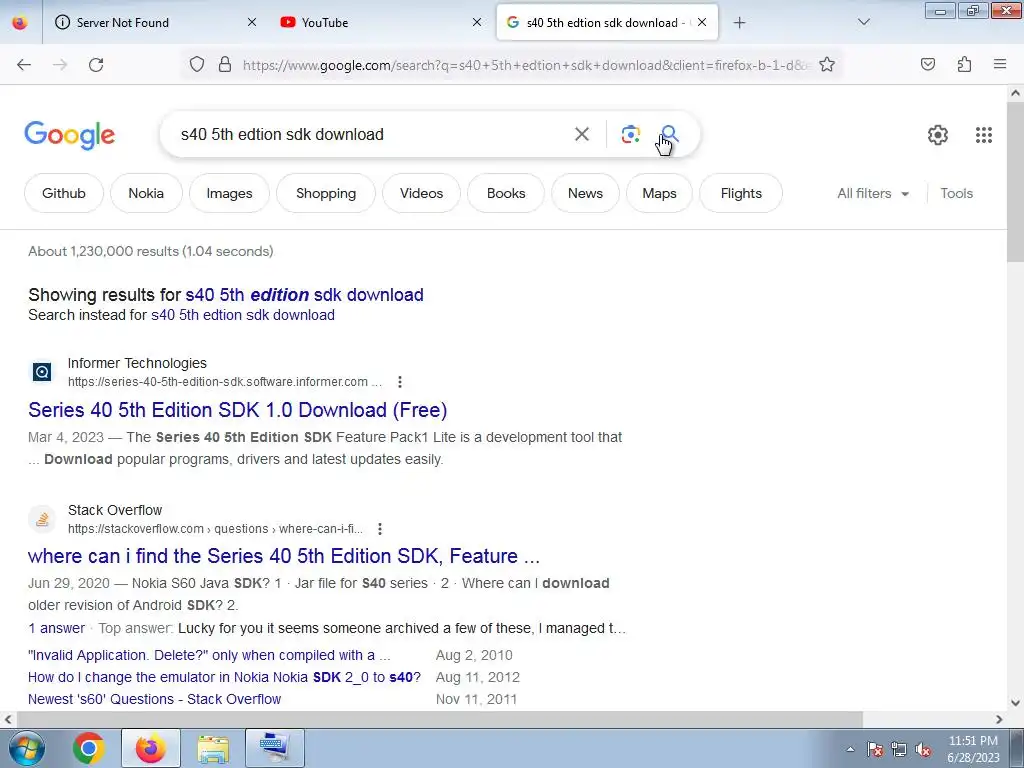Open the tracking protection shield icon
The width and height of the screenshot is (1024, 768).
(x=197, y=64)
